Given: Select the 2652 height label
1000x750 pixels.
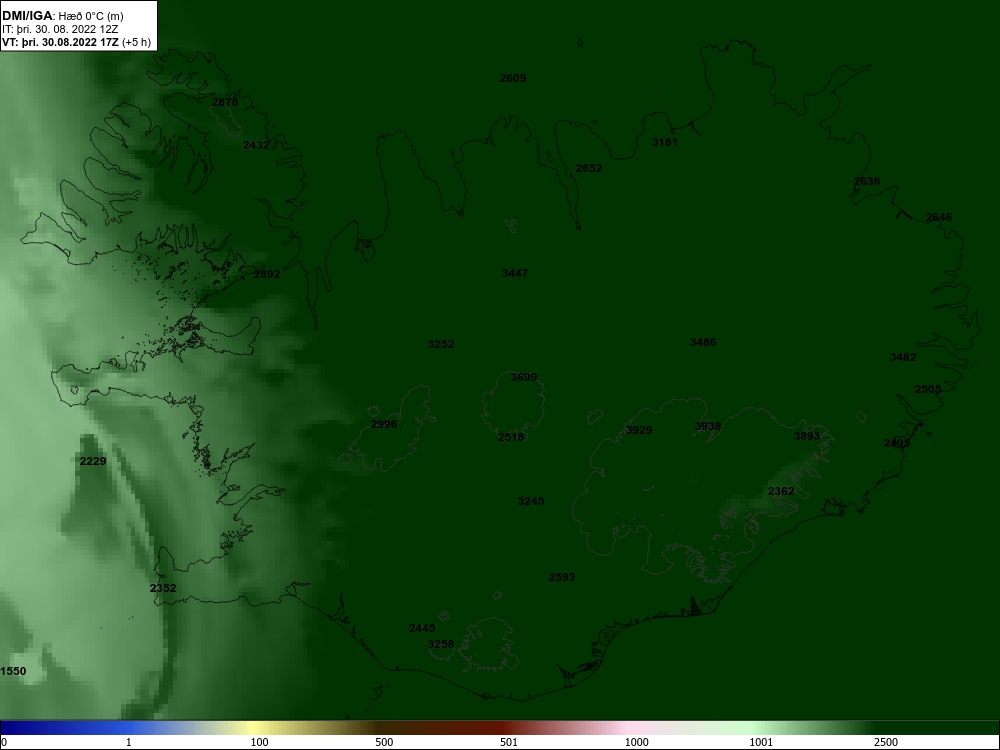Looking at the screenshot, I should point(589,168).
